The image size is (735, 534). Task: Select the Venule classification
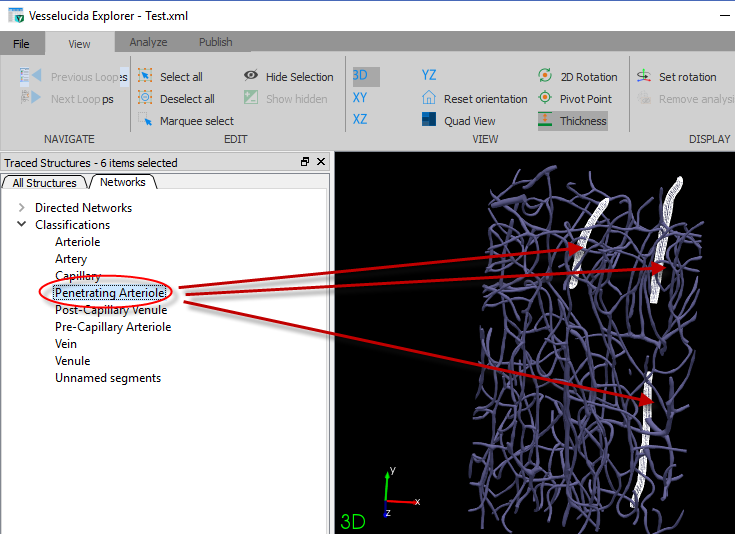point(73,361)
